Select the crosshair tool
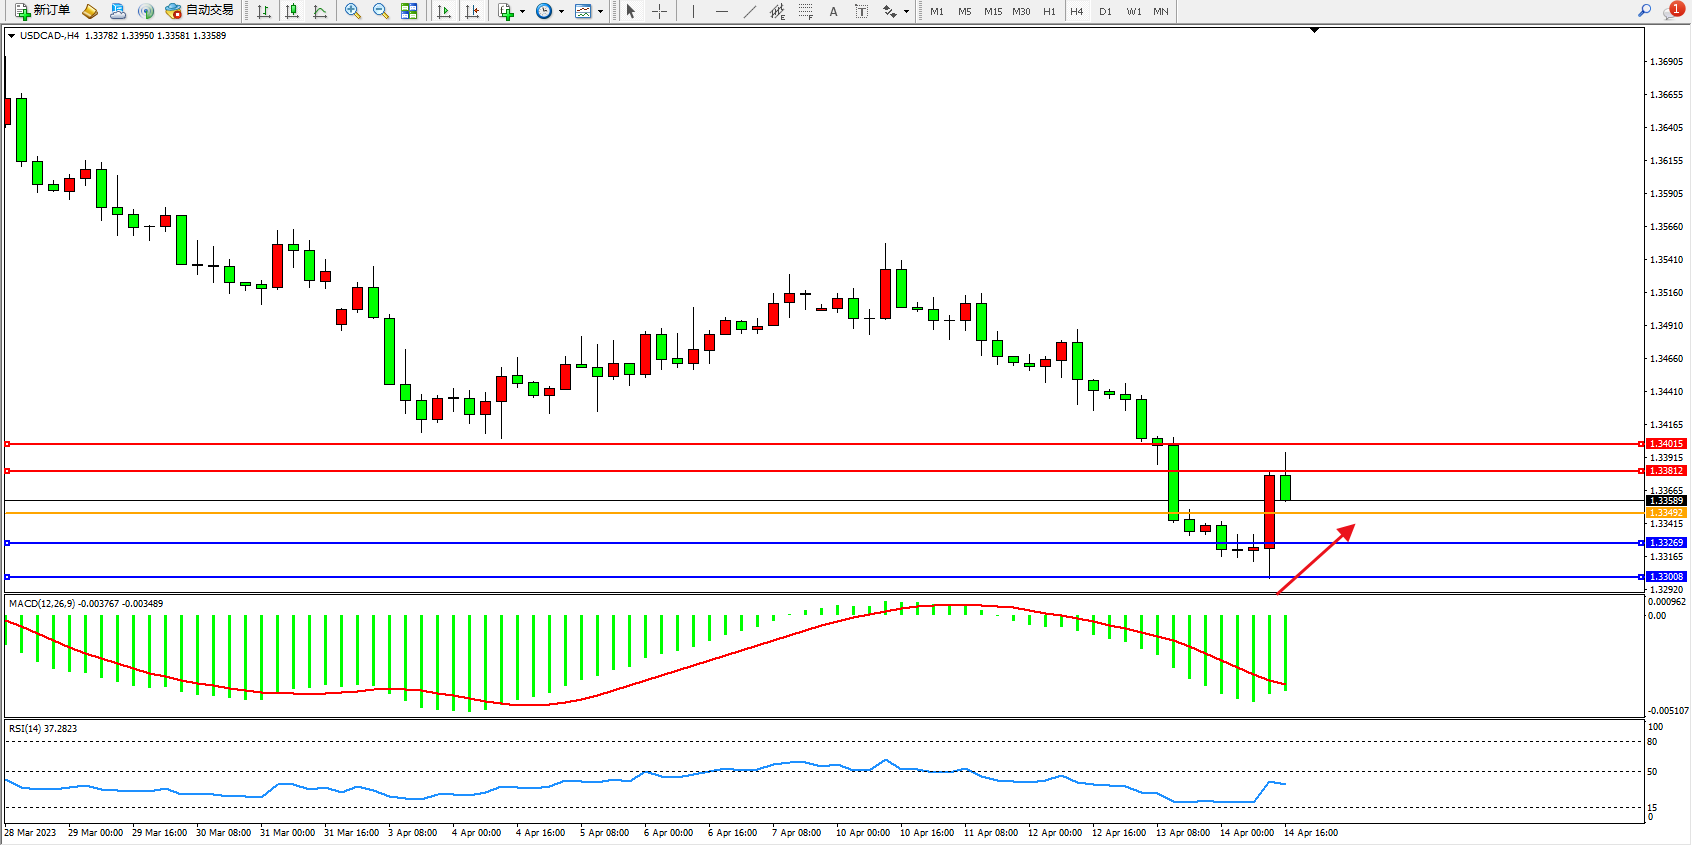Viewport: 1692px width, 846px height. pos(659,11)
